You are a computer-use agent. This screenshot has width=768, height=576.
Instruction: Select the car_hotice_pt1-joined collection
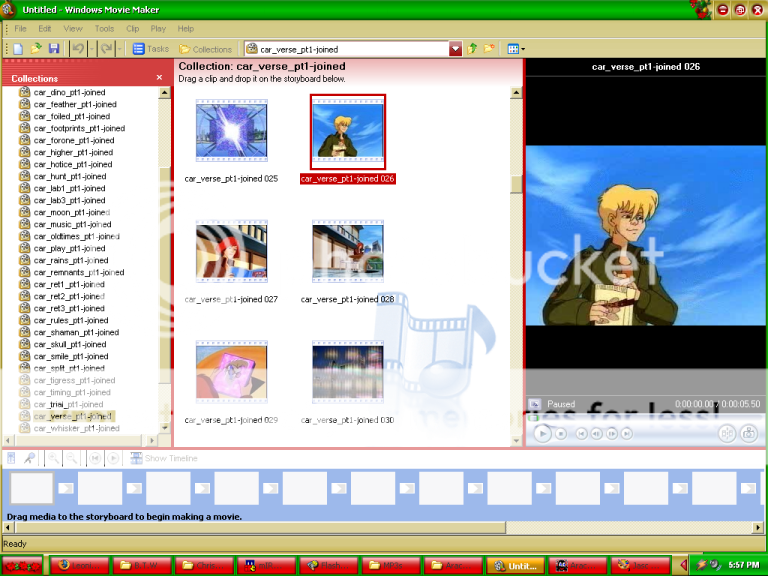tap(73, 165)
